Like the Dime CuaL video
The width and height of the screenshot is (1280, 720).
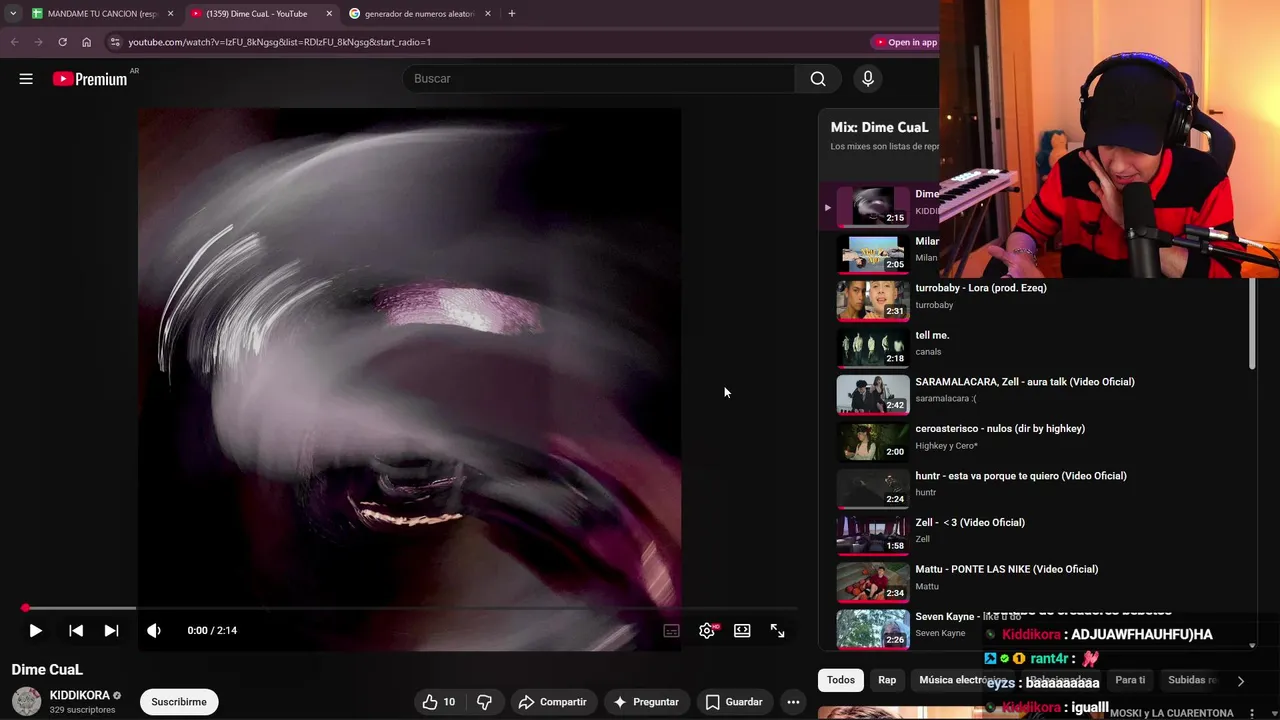[439, 702]
